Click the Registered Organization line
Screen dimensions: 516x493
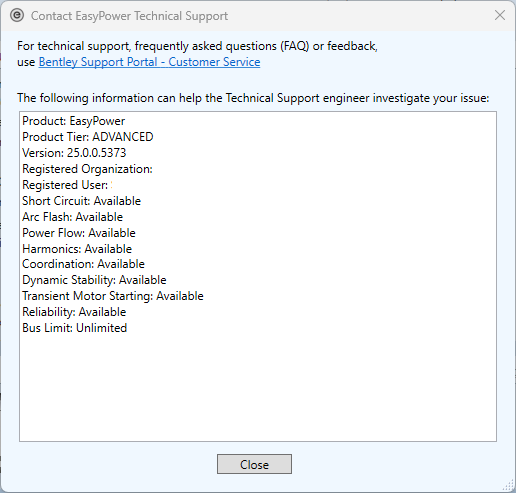tap(87, 169)
